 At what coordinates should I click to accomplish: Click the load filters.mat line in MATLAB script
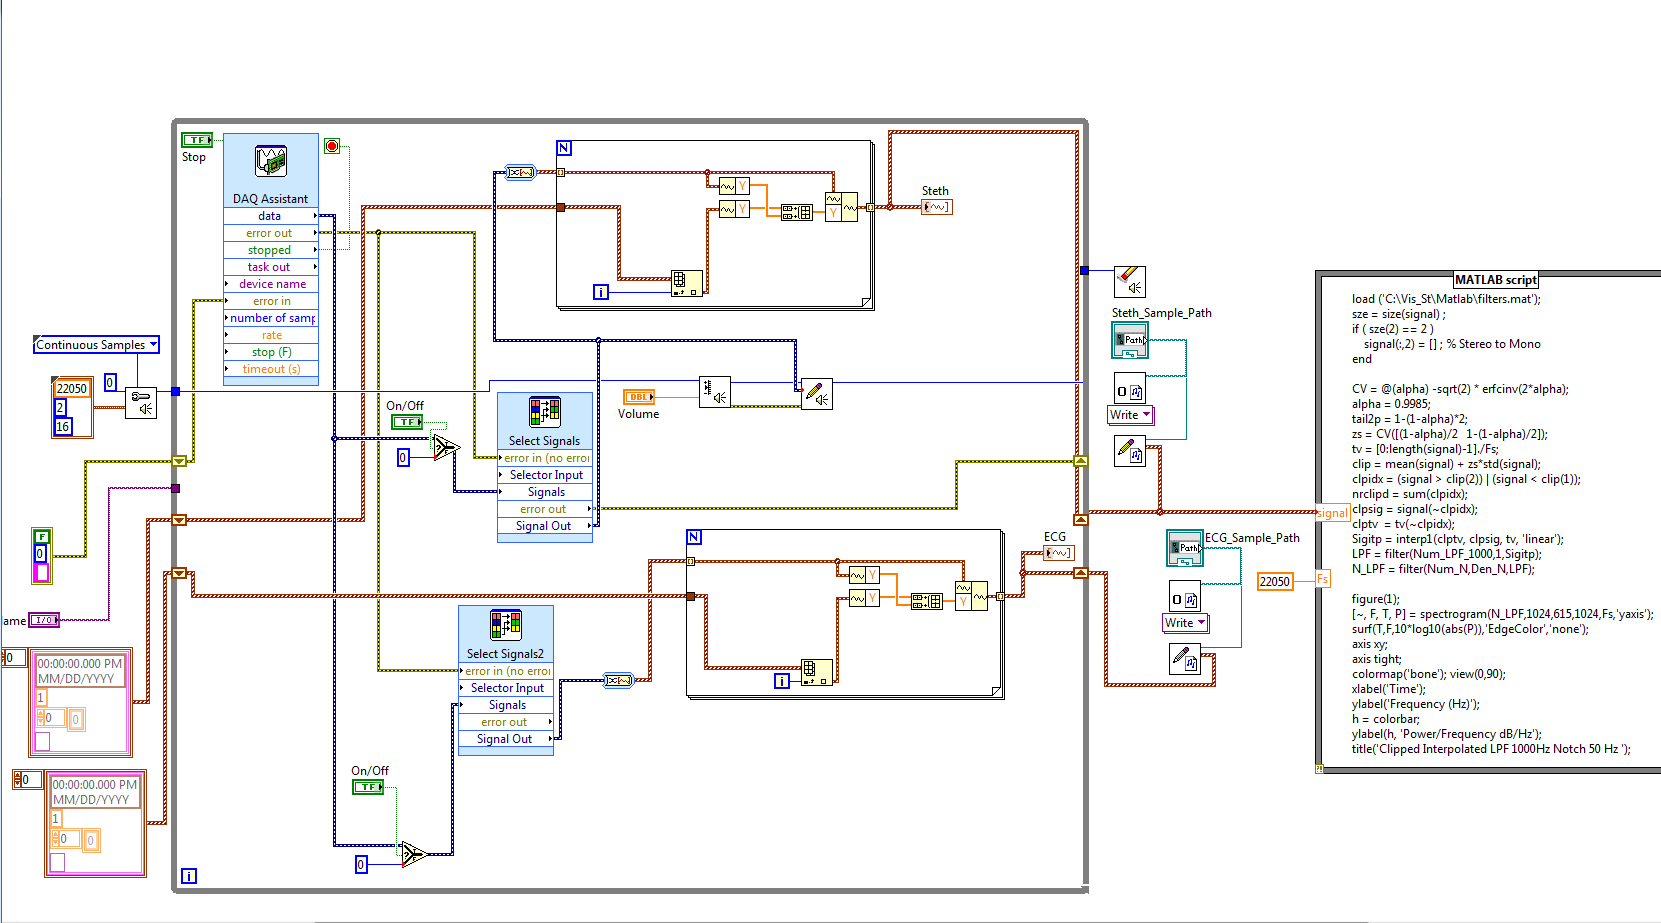click(1446, 298)
